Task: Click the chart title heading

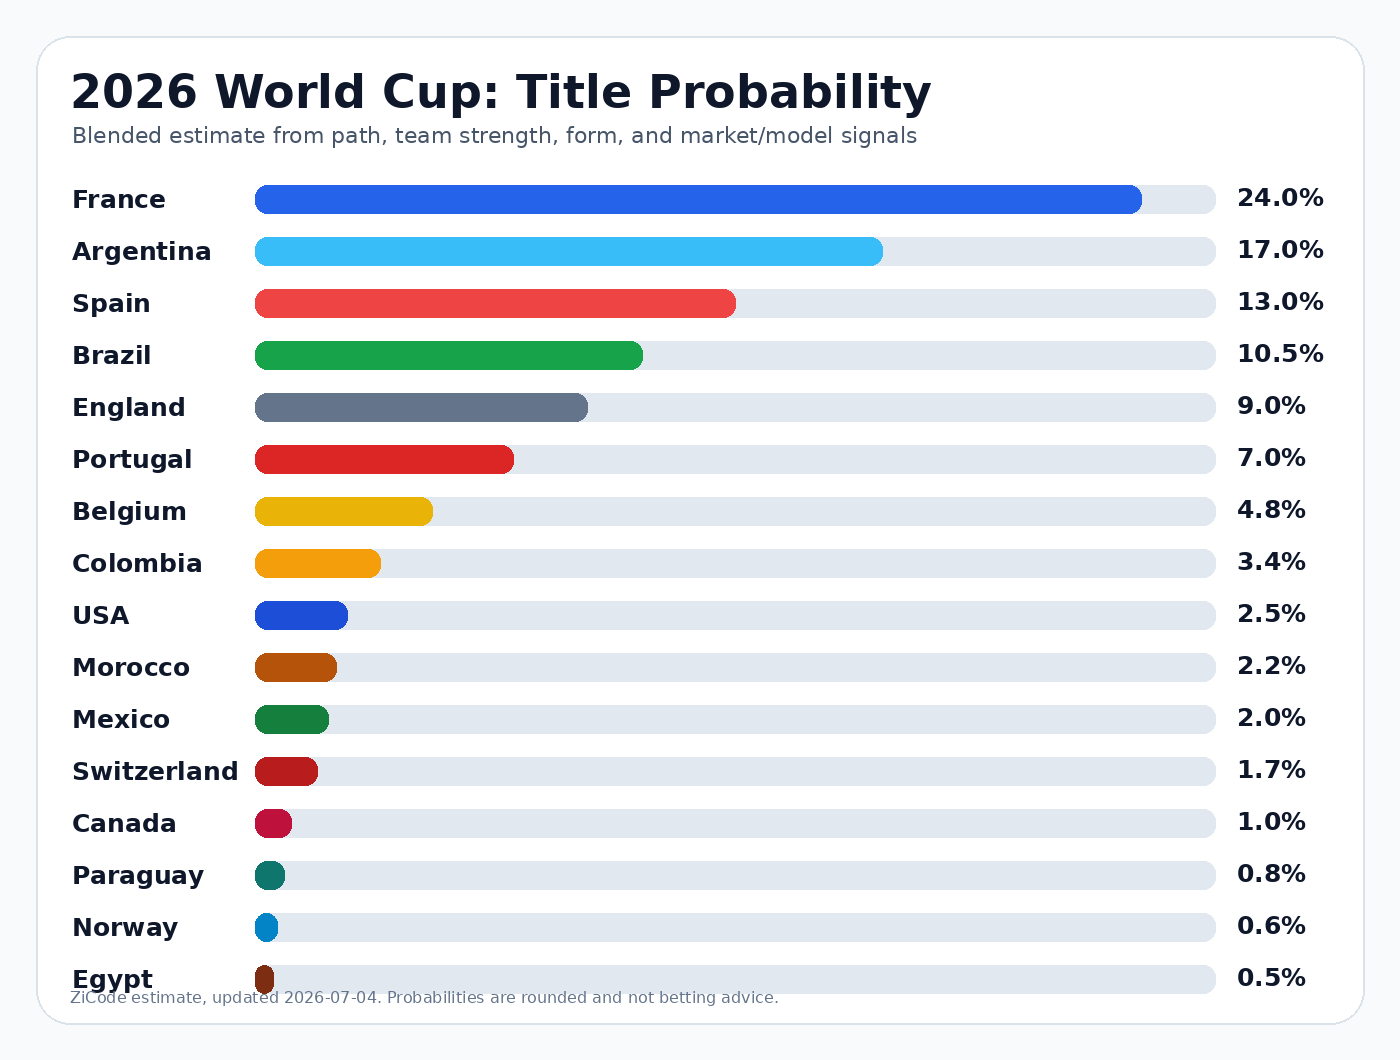Action: click(x=501, y=92)
